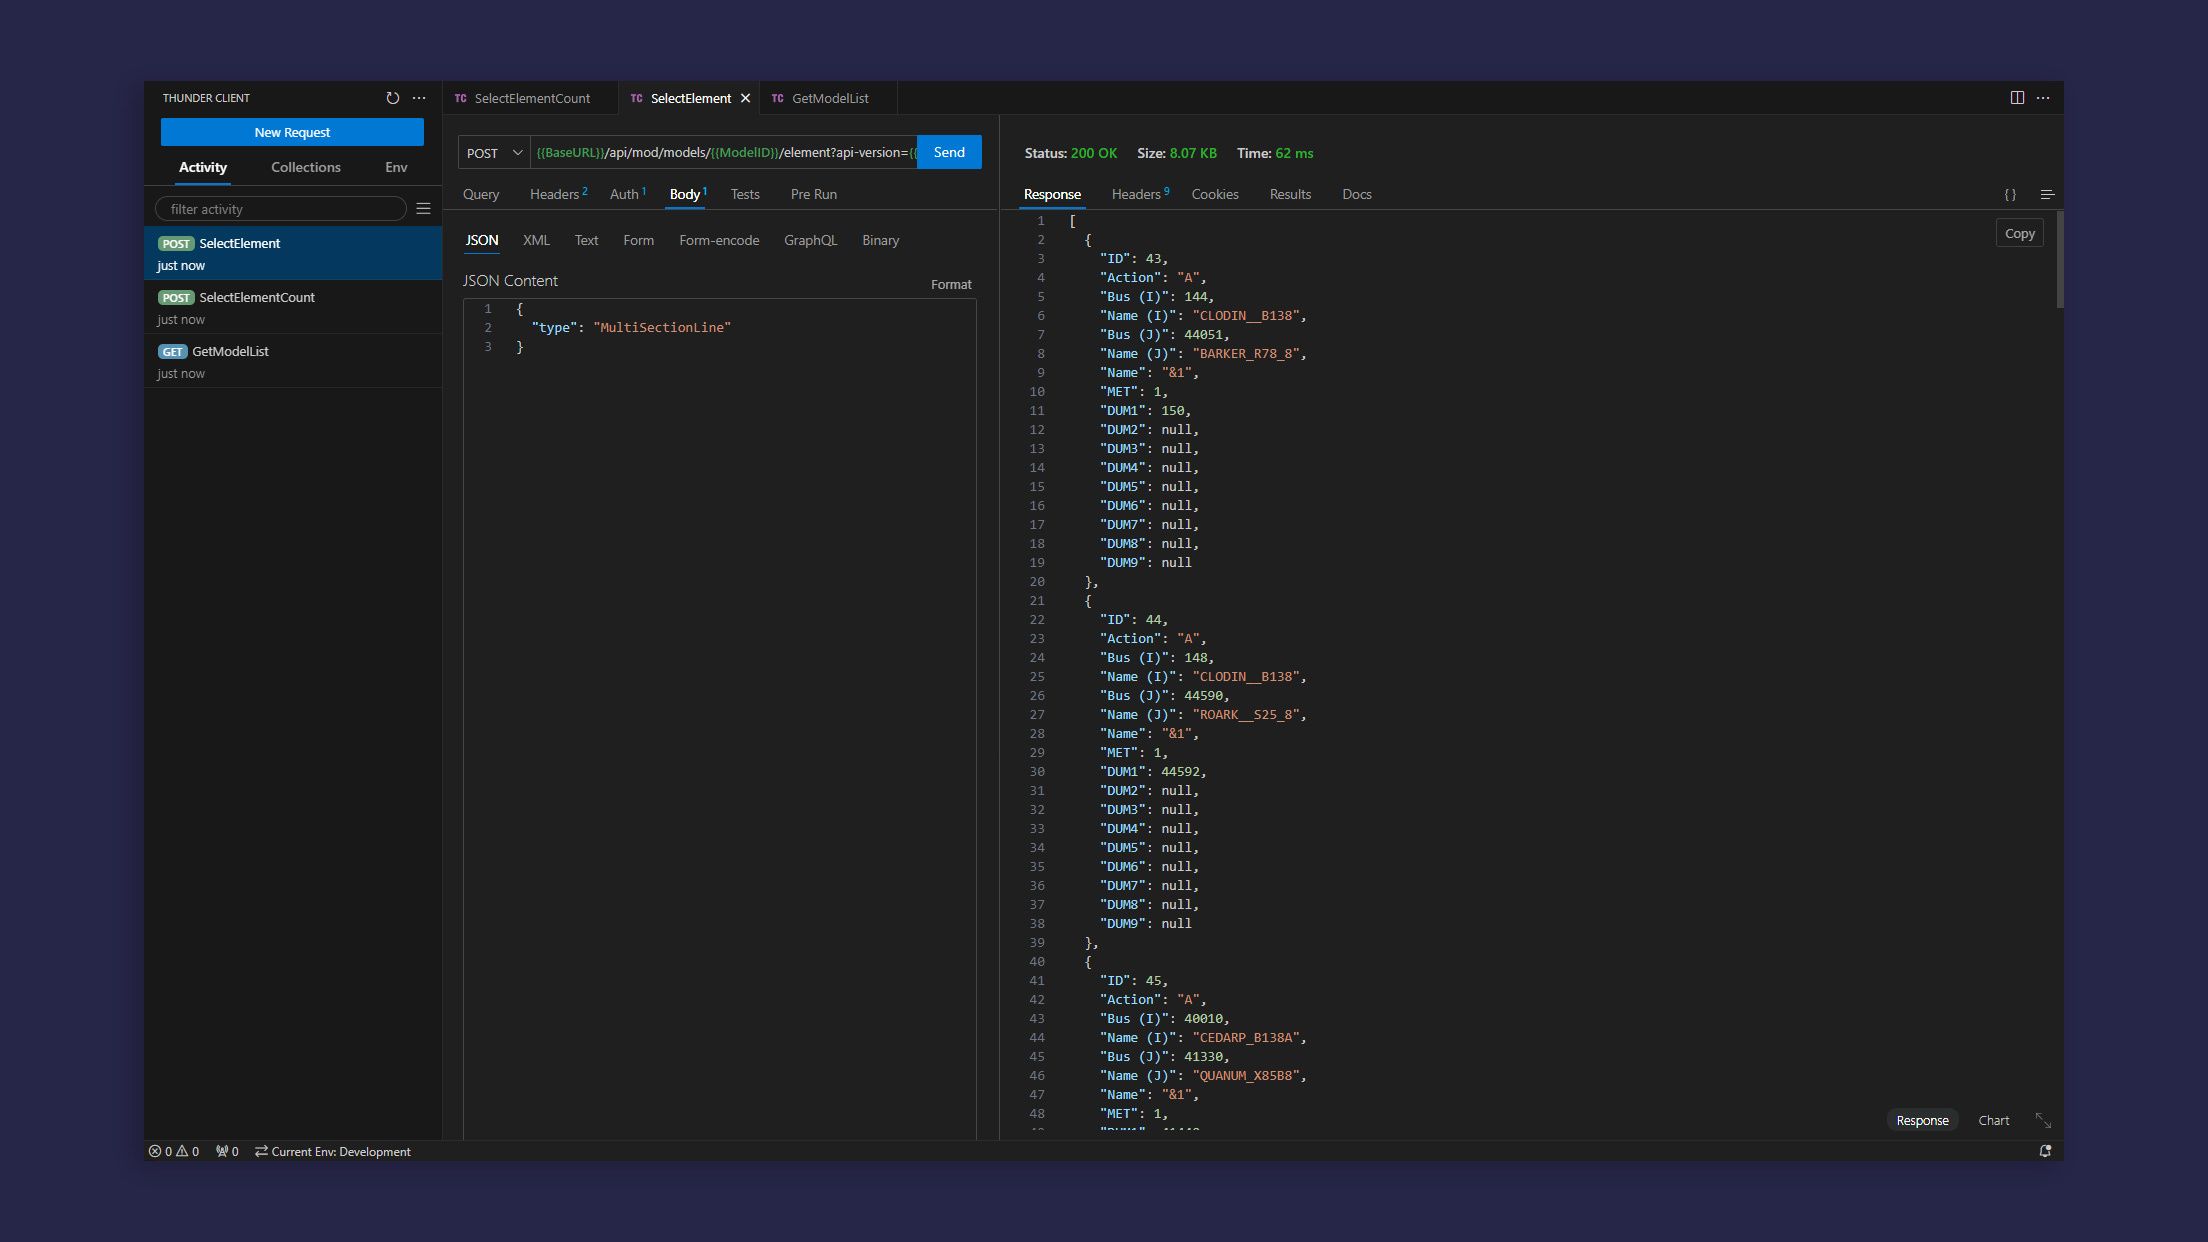Select POST SelectElement activity entry
This screenshot has height=1242, width=2208.
click(x=293, y=253)
